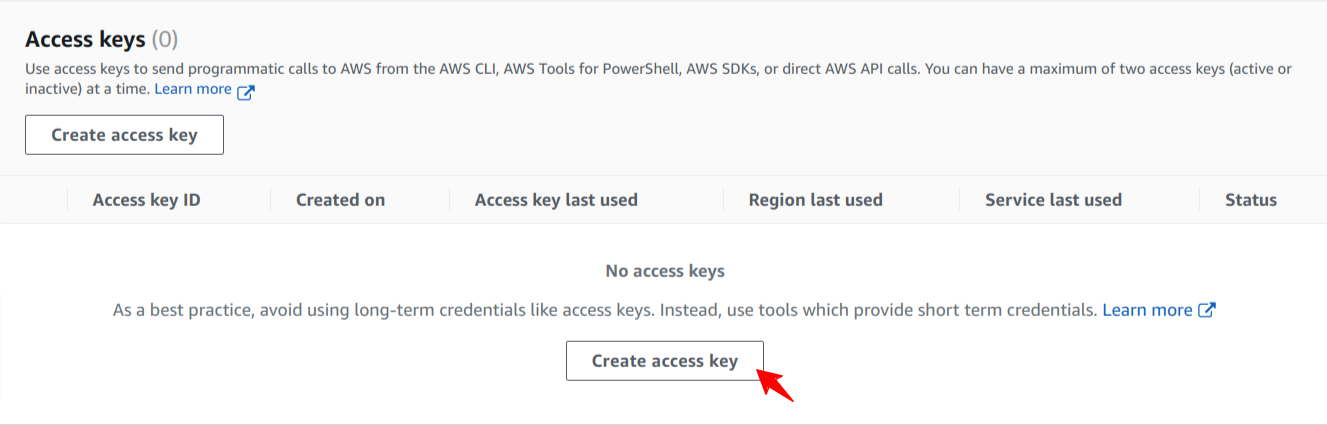Select the Access key last used column header

click(556, 200)
